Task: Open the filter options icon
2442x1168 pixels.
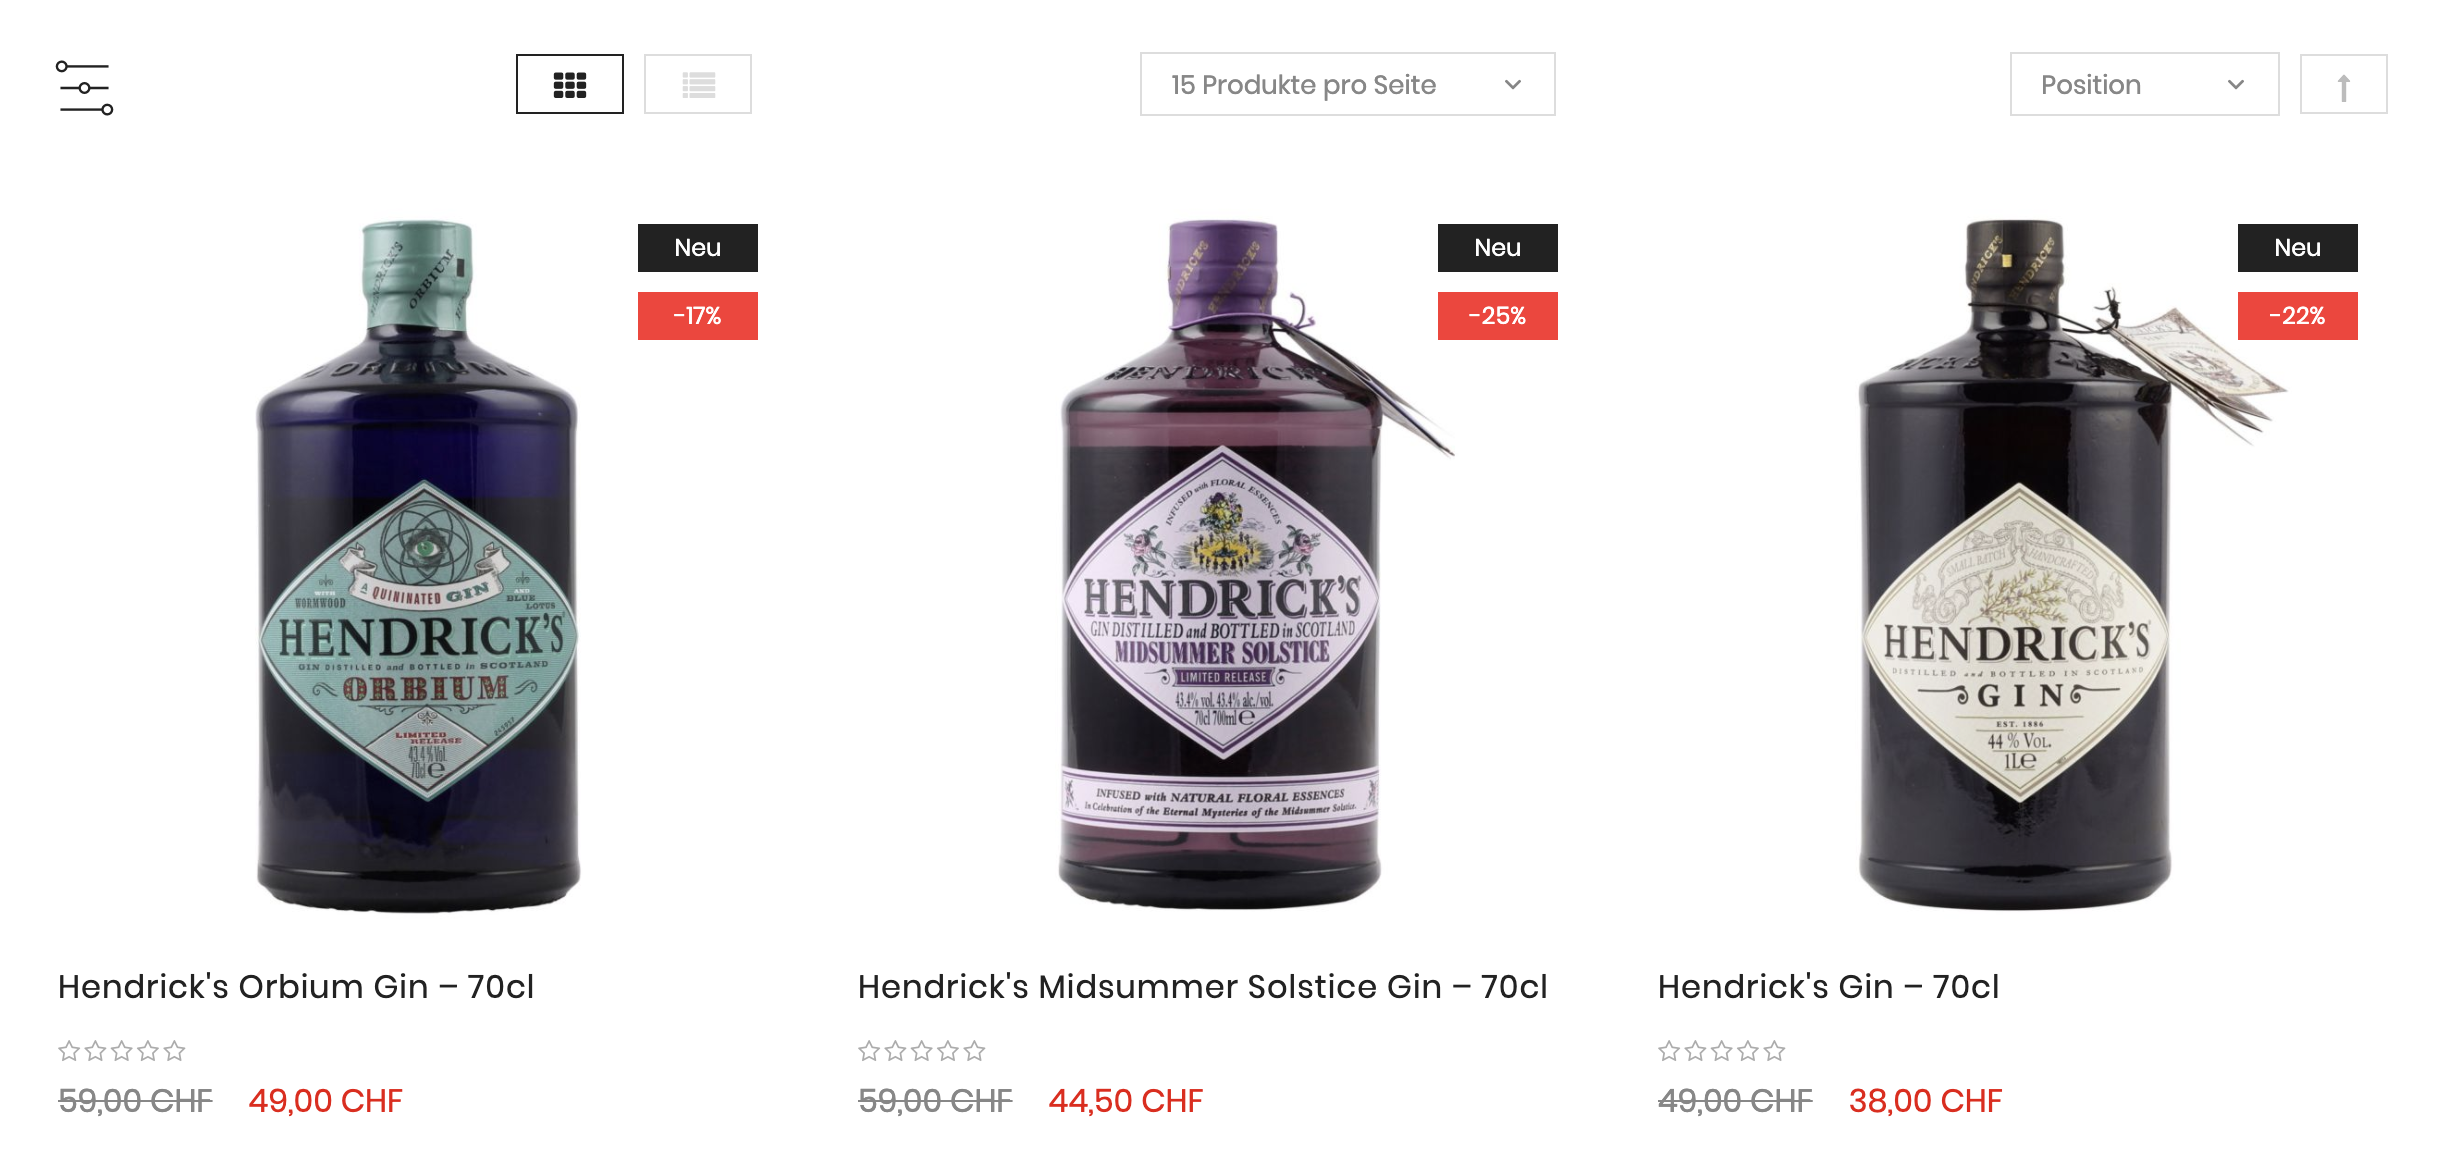Action: click(85, 87)
